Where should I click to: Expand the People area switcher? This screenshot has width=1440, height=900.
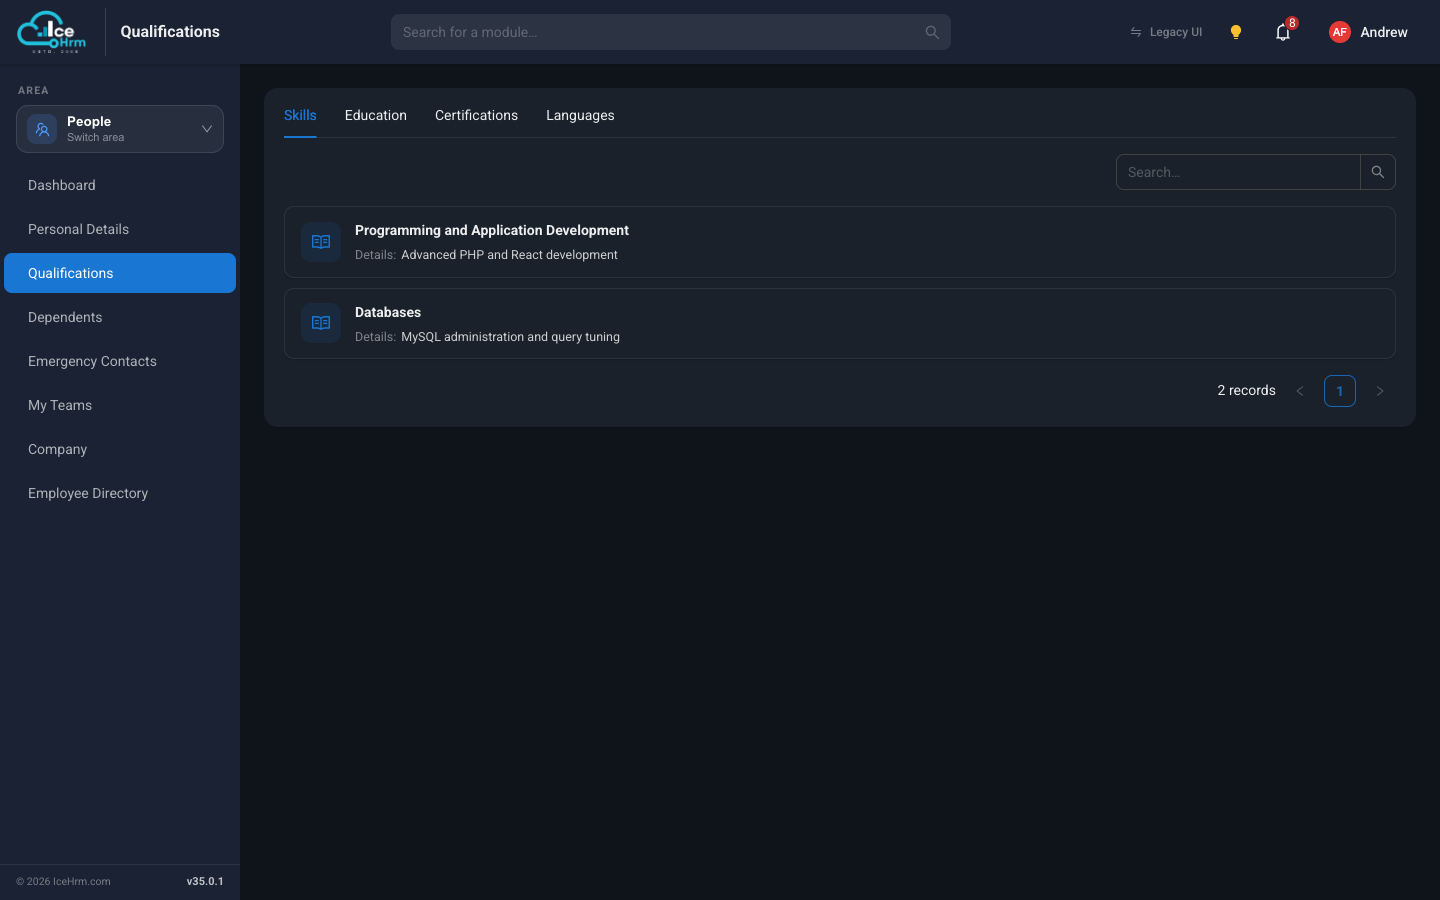pyautogui.click(x=120, y=129)
